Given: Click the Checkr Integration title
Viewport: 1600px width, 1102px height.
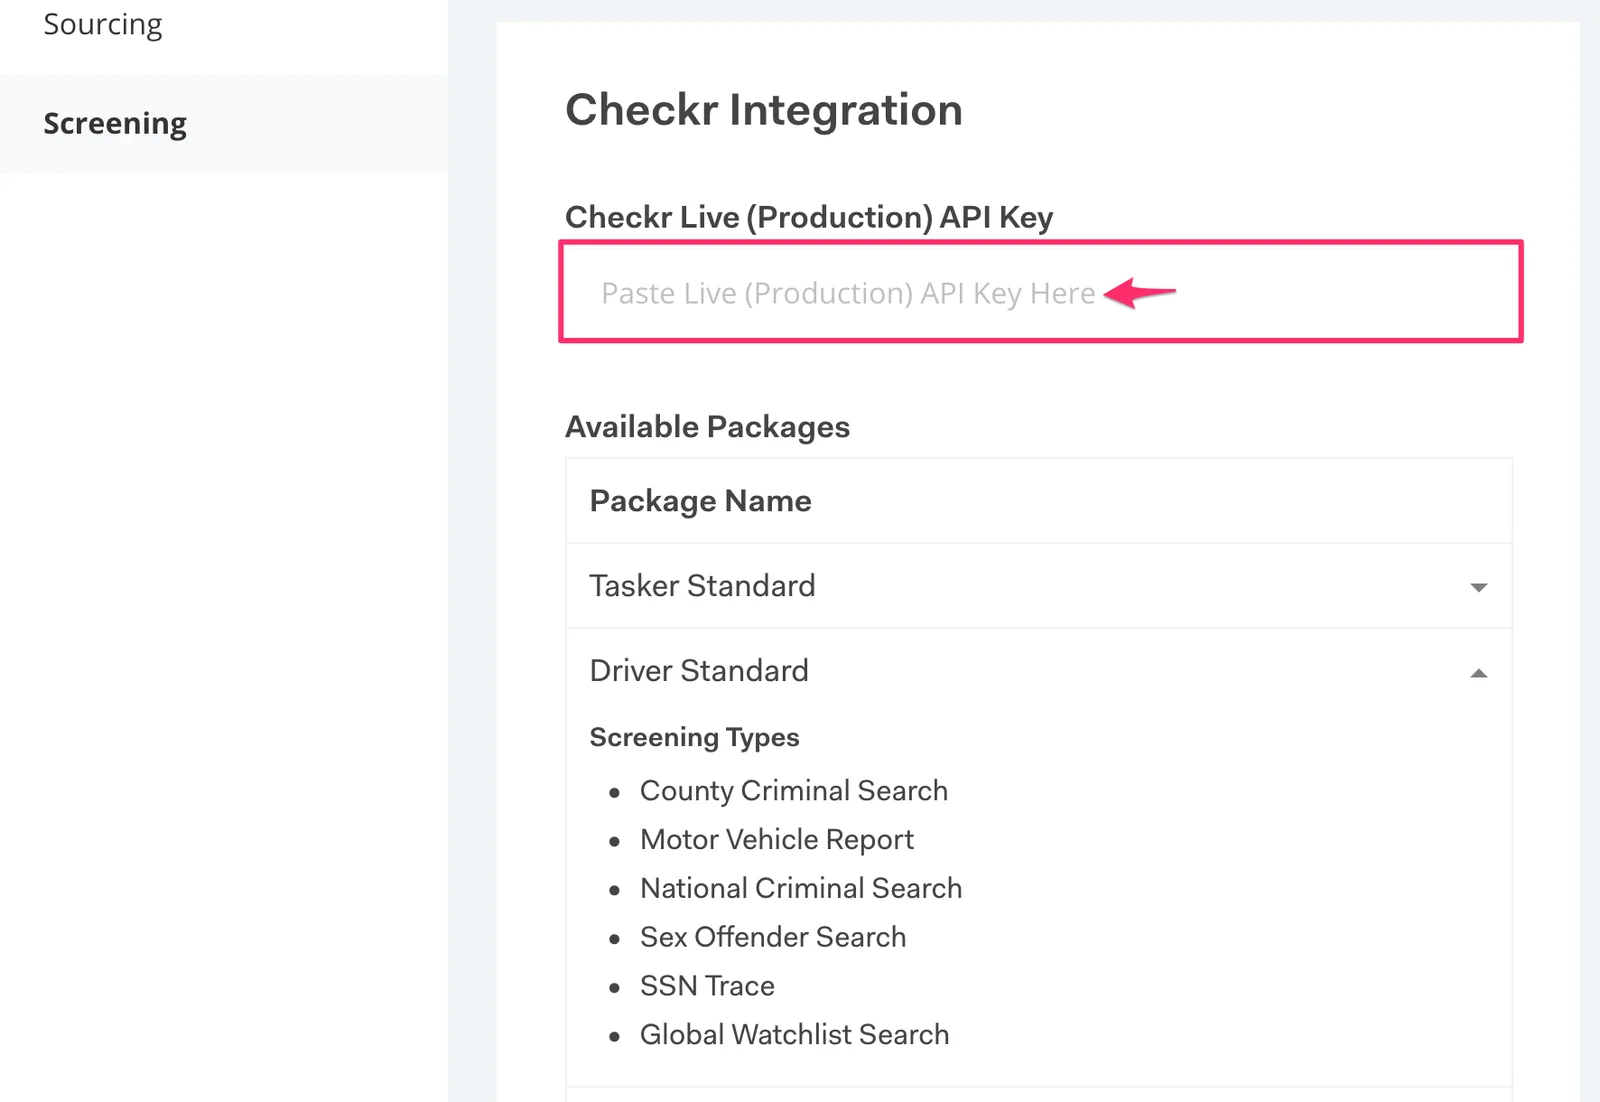Looking at the screenshot, I should (764, 110).
